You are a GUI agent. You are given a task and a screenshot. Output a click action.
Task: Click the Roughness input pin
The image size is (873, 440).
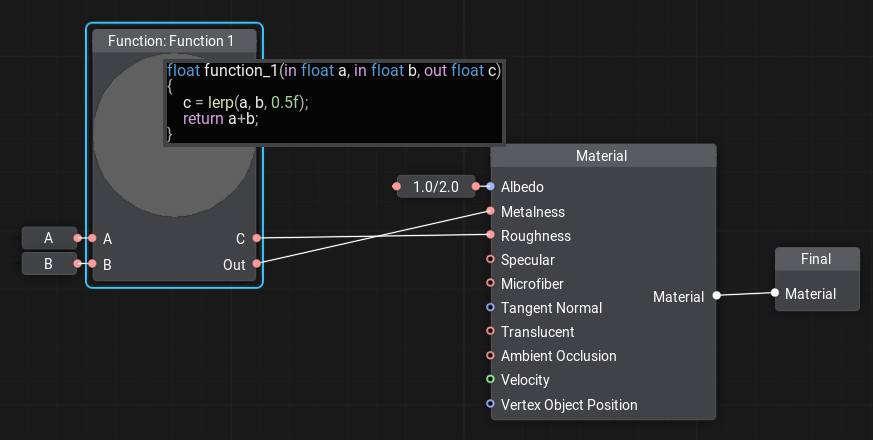coord(490,235)
